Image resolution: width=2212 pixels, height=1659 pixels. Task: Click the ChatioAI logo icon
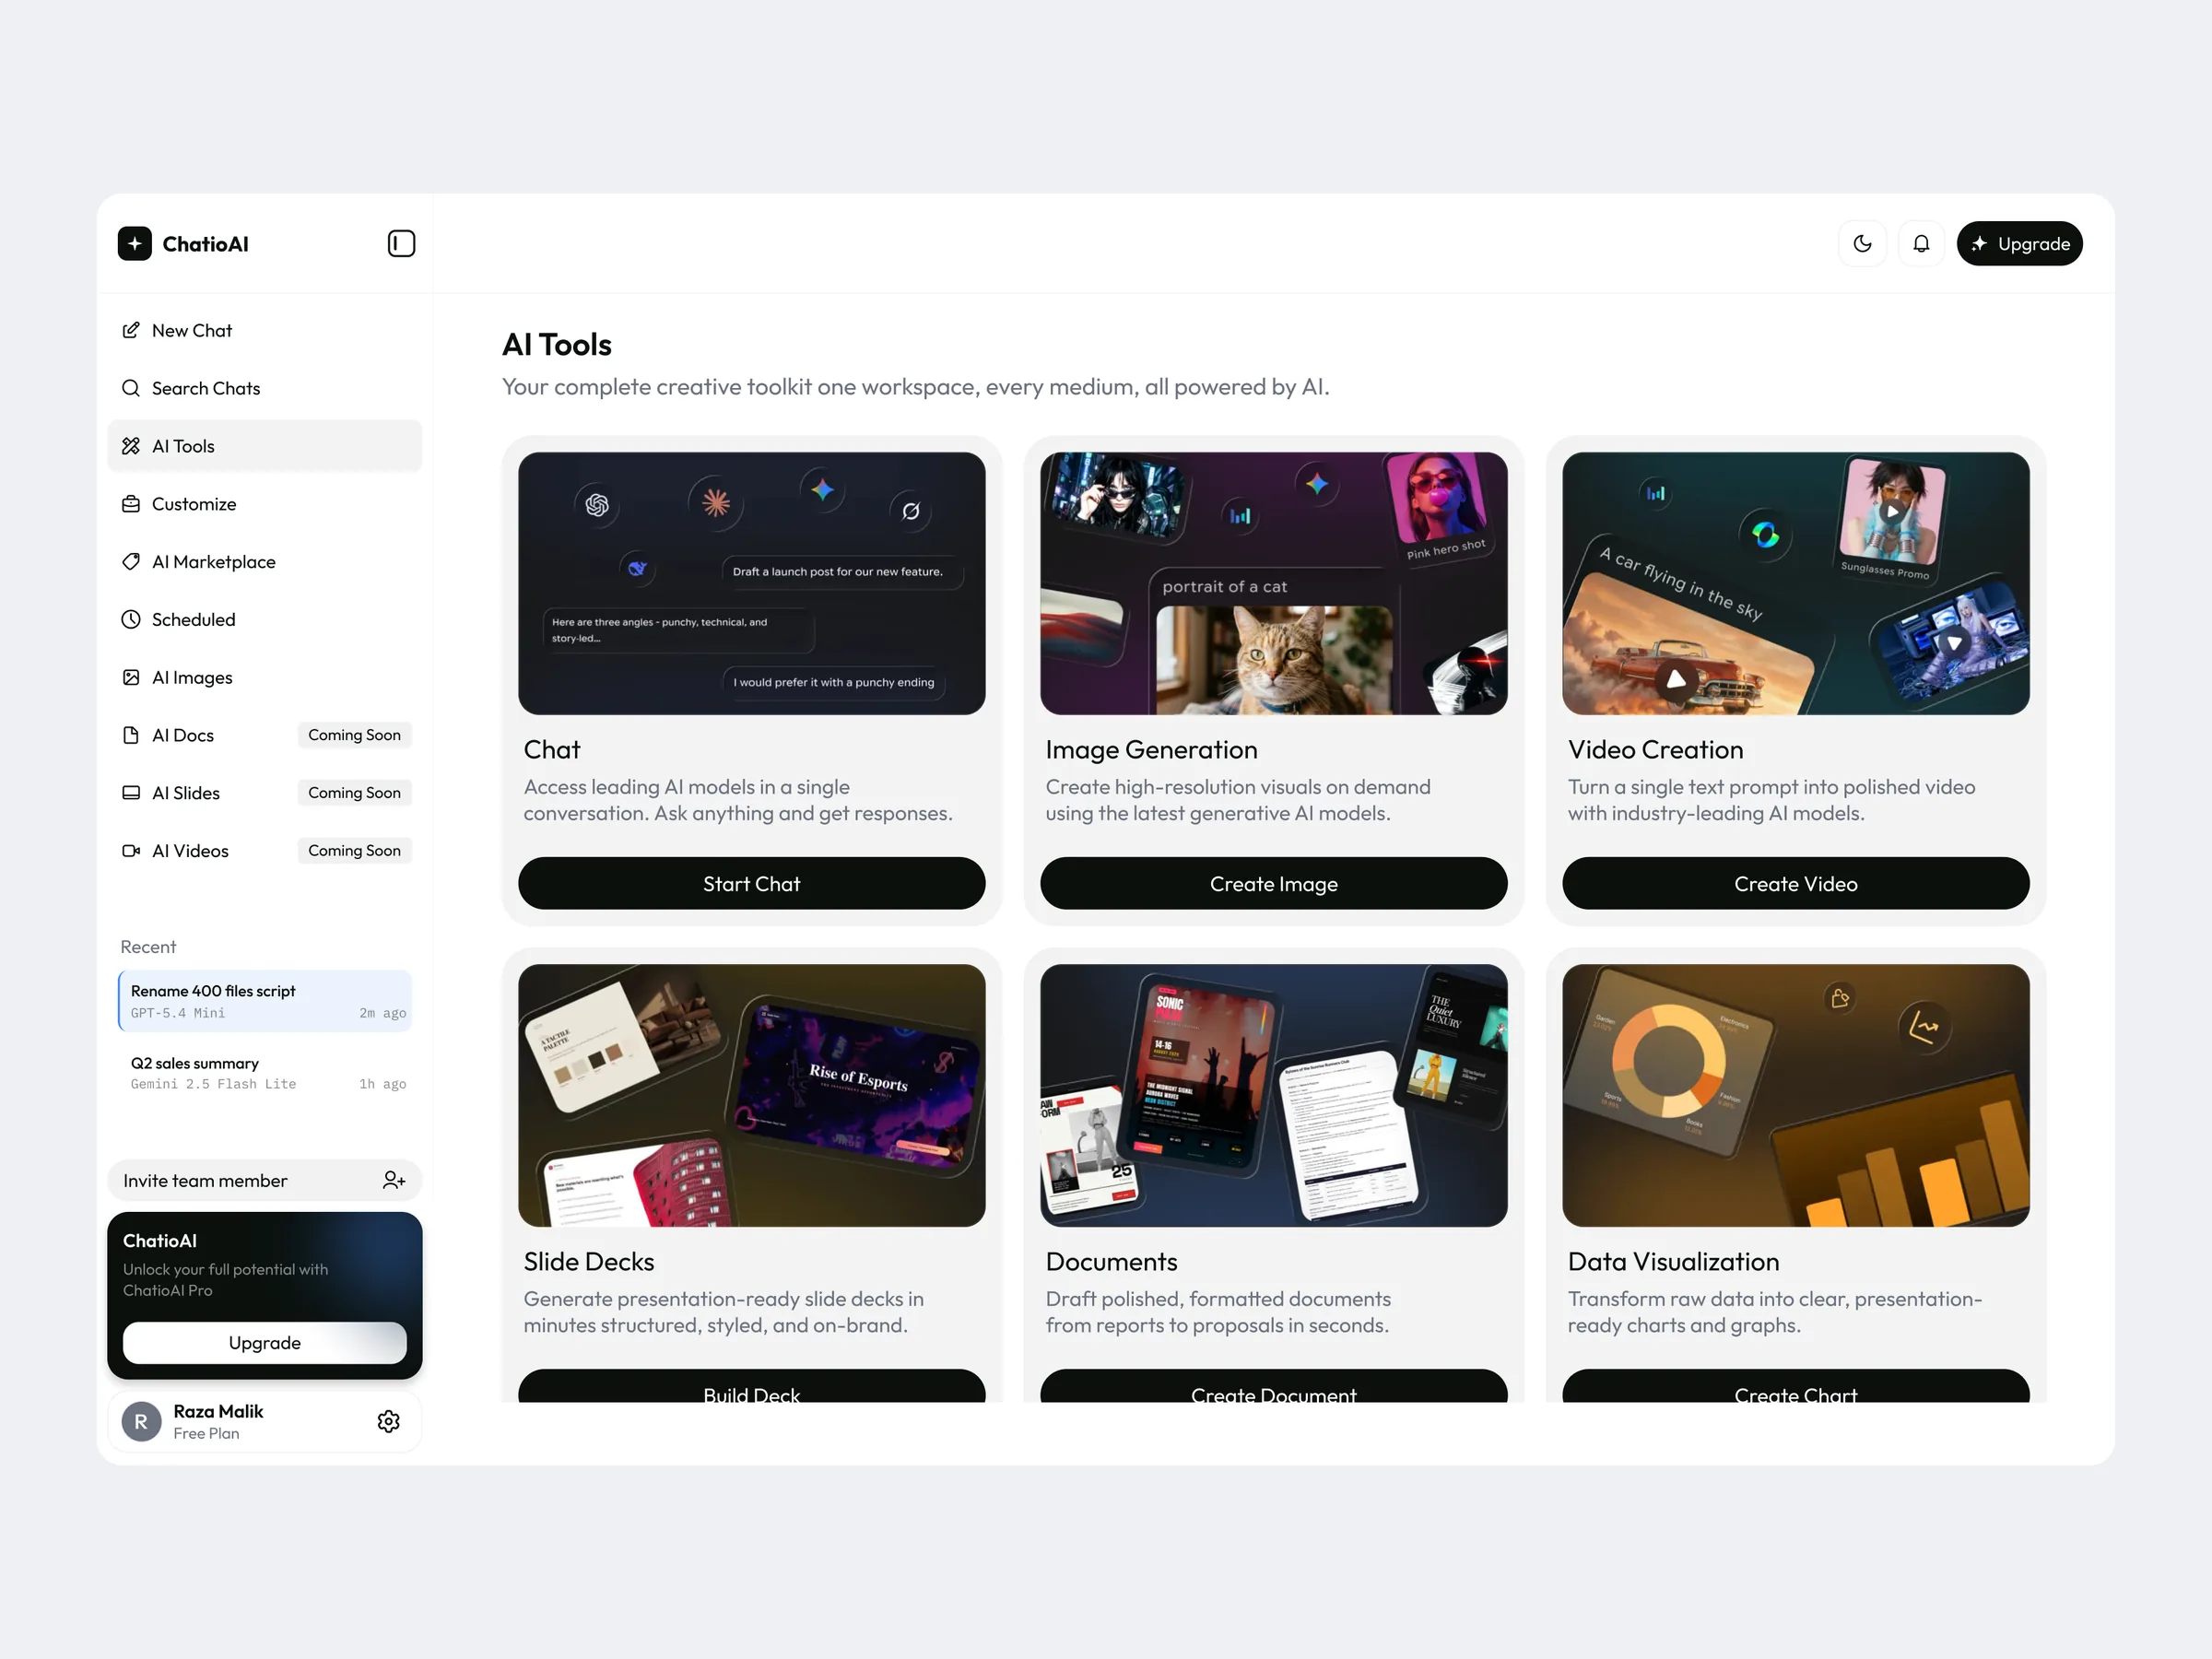(x=135, y=244)
